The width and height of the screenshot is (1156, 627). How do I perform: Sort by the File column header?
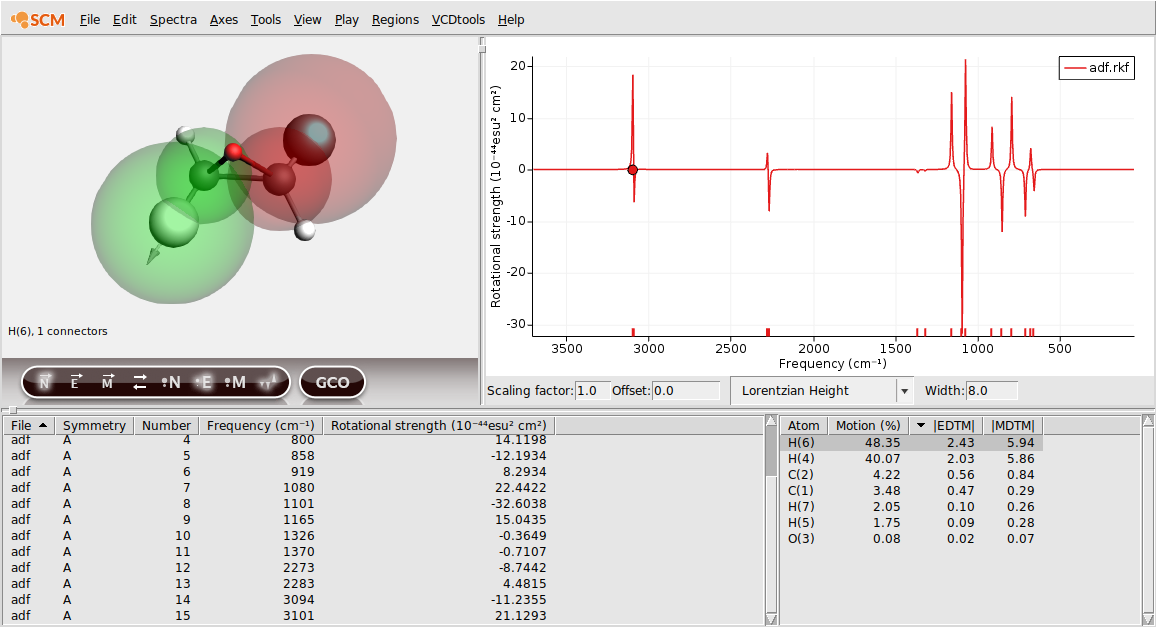[29, 426]
